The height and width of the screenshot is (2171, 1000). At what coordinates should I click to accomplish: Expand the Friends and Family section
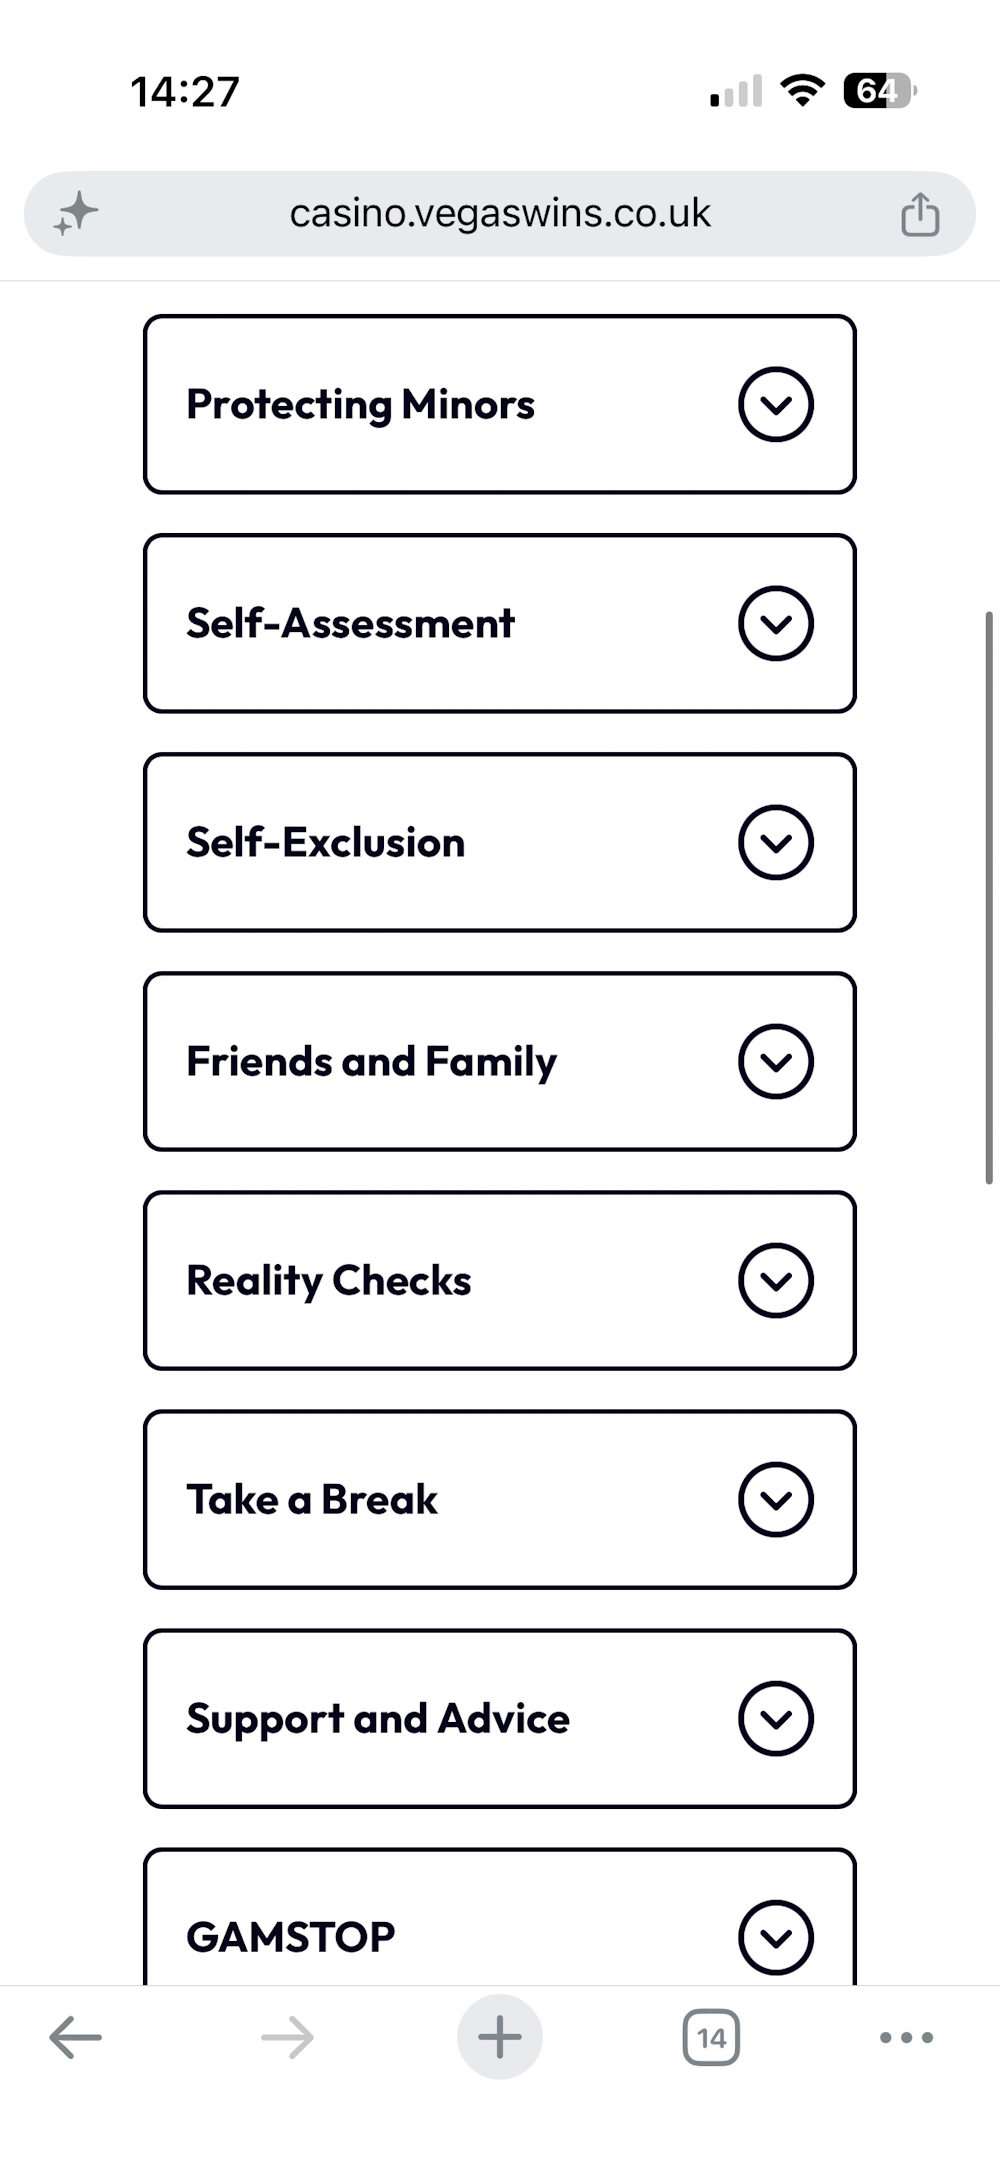click(500, 1061)
